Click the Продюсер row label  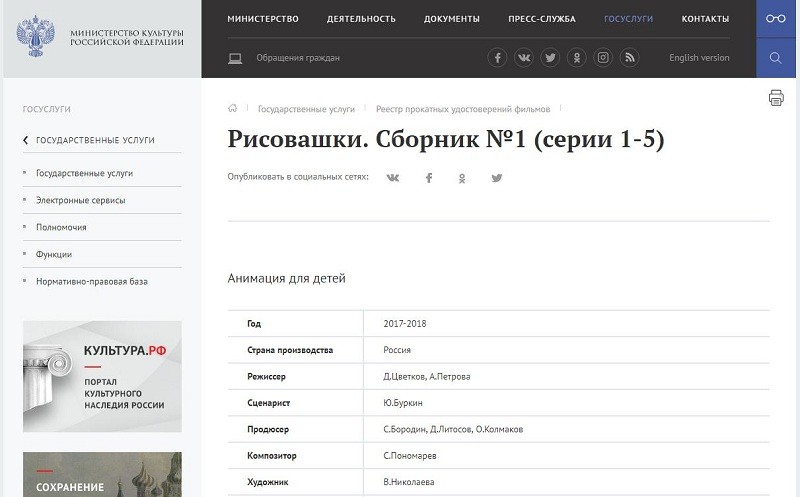click(x=268, y=429)
